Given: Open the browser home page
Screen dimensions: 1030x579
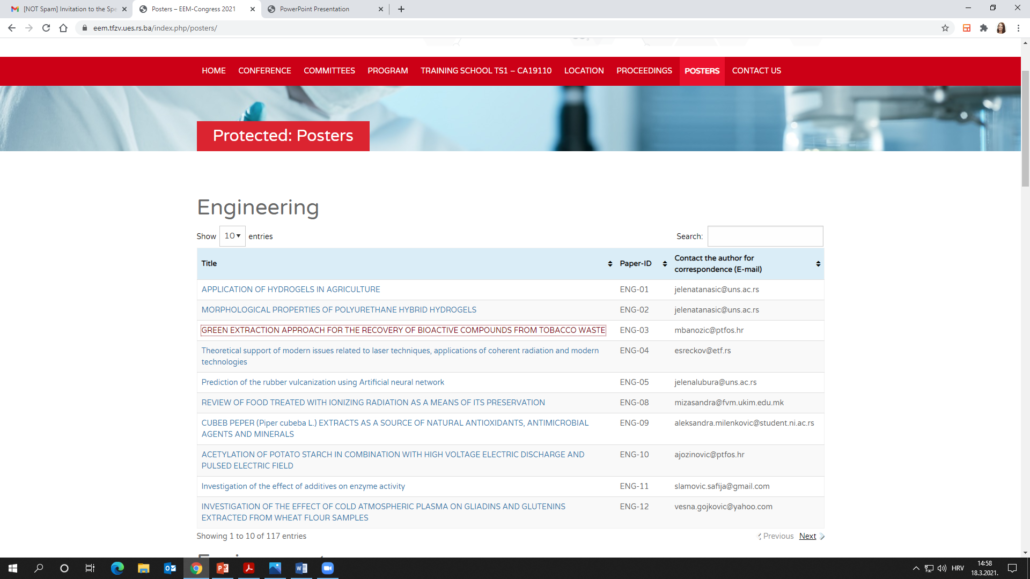Looking at the screenshot, I should click(63, 28).
